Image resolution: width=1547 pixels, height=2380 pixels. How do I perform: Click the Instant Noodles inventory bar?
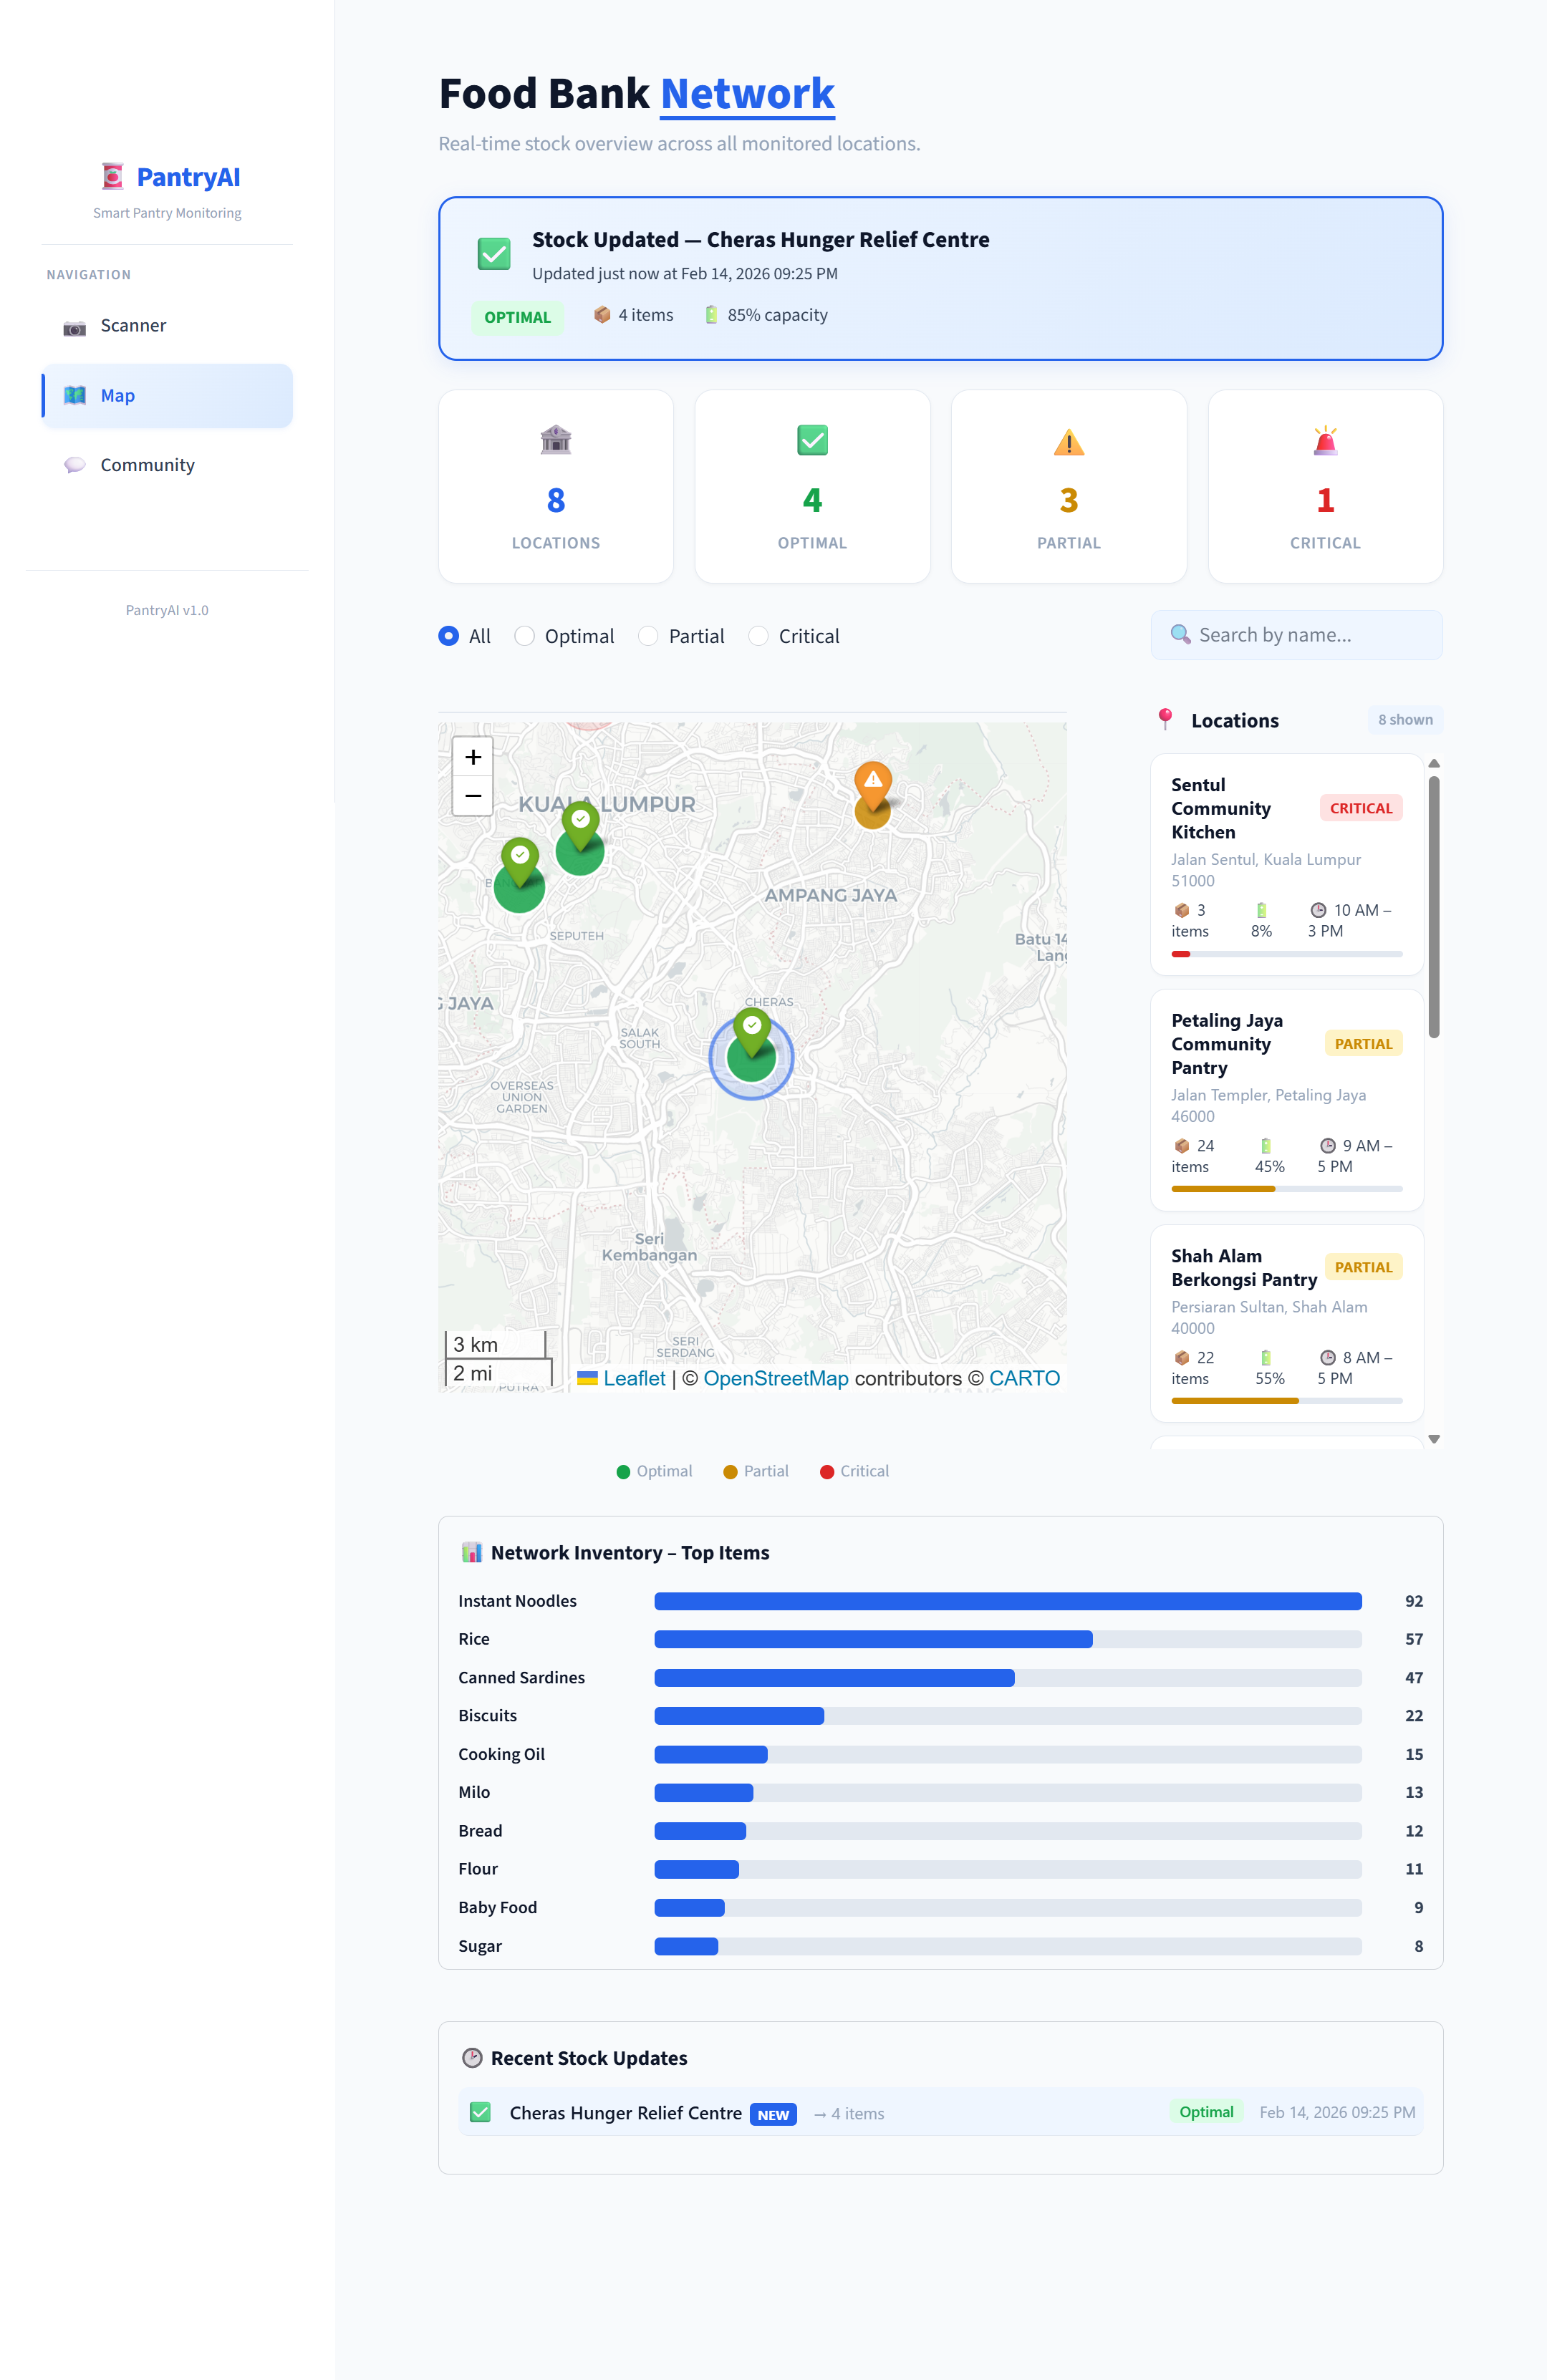(1007, 1601)
